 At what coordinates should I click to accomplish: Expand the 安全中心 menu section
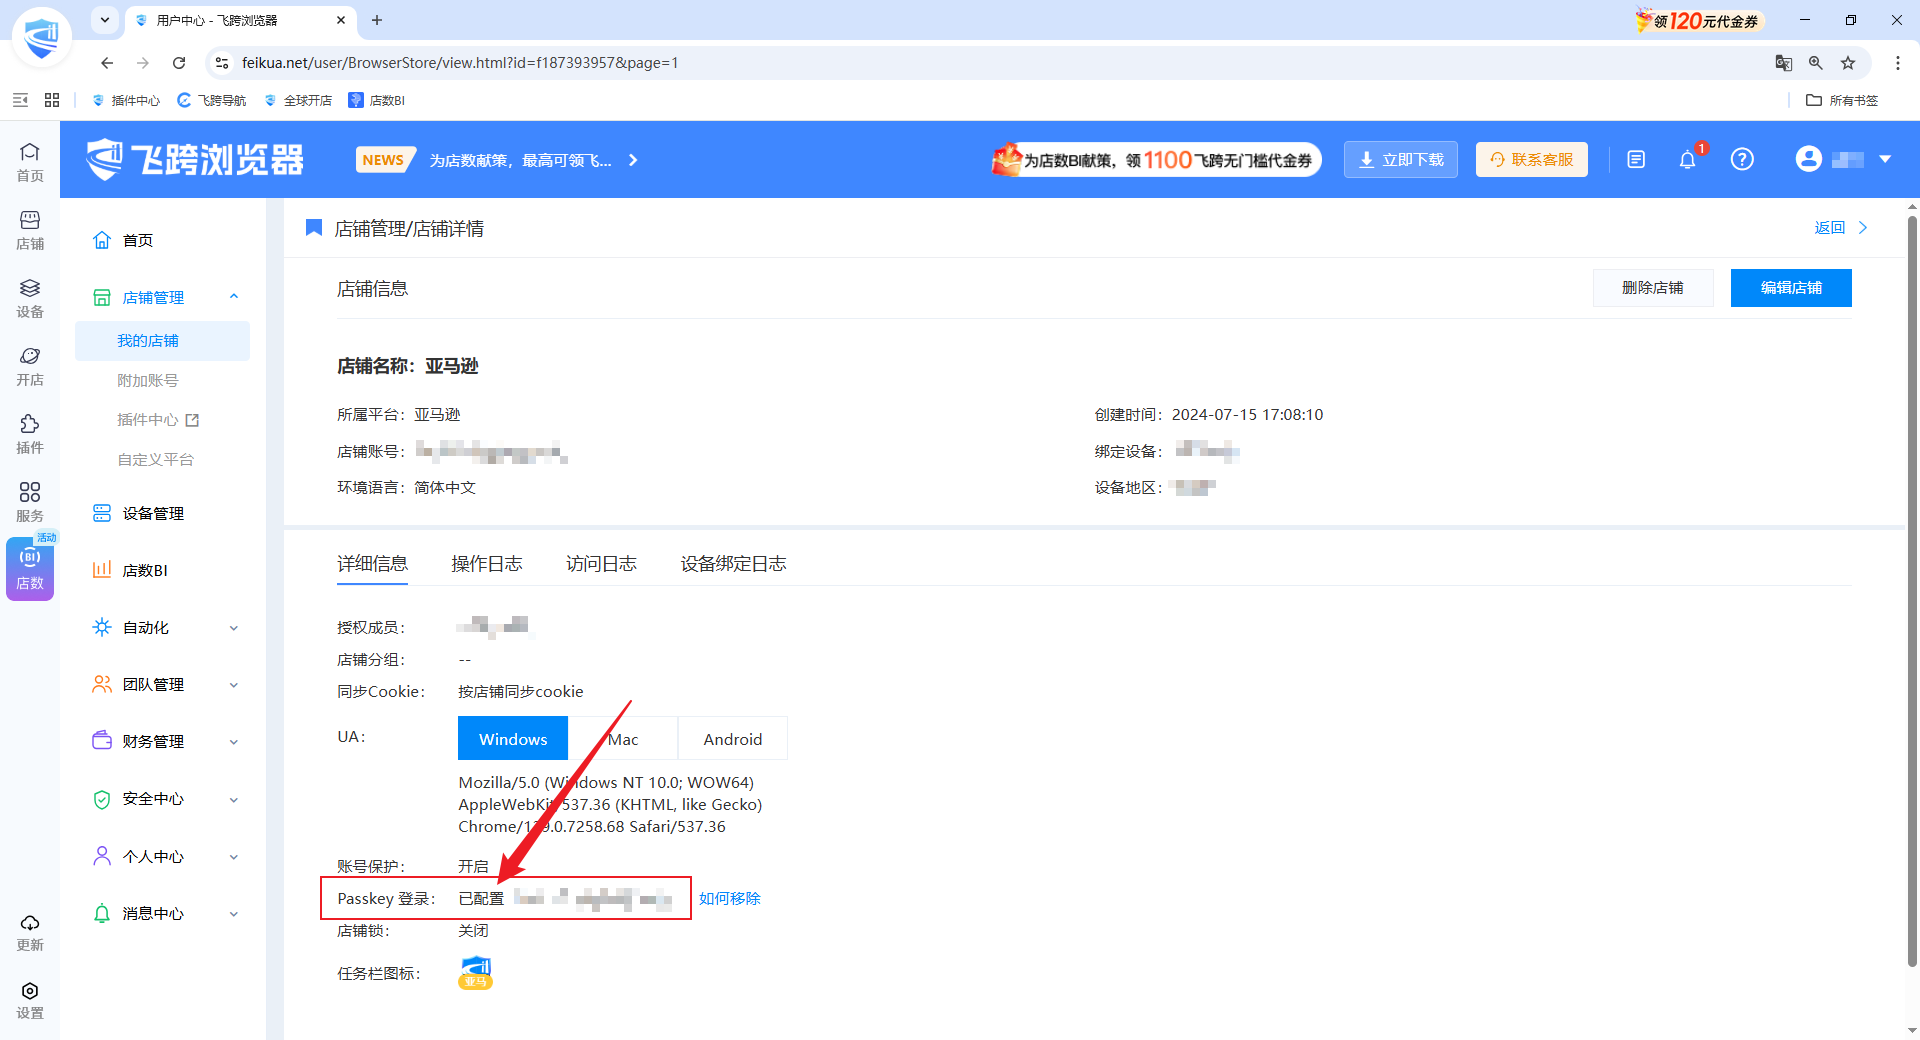[234, 799]
